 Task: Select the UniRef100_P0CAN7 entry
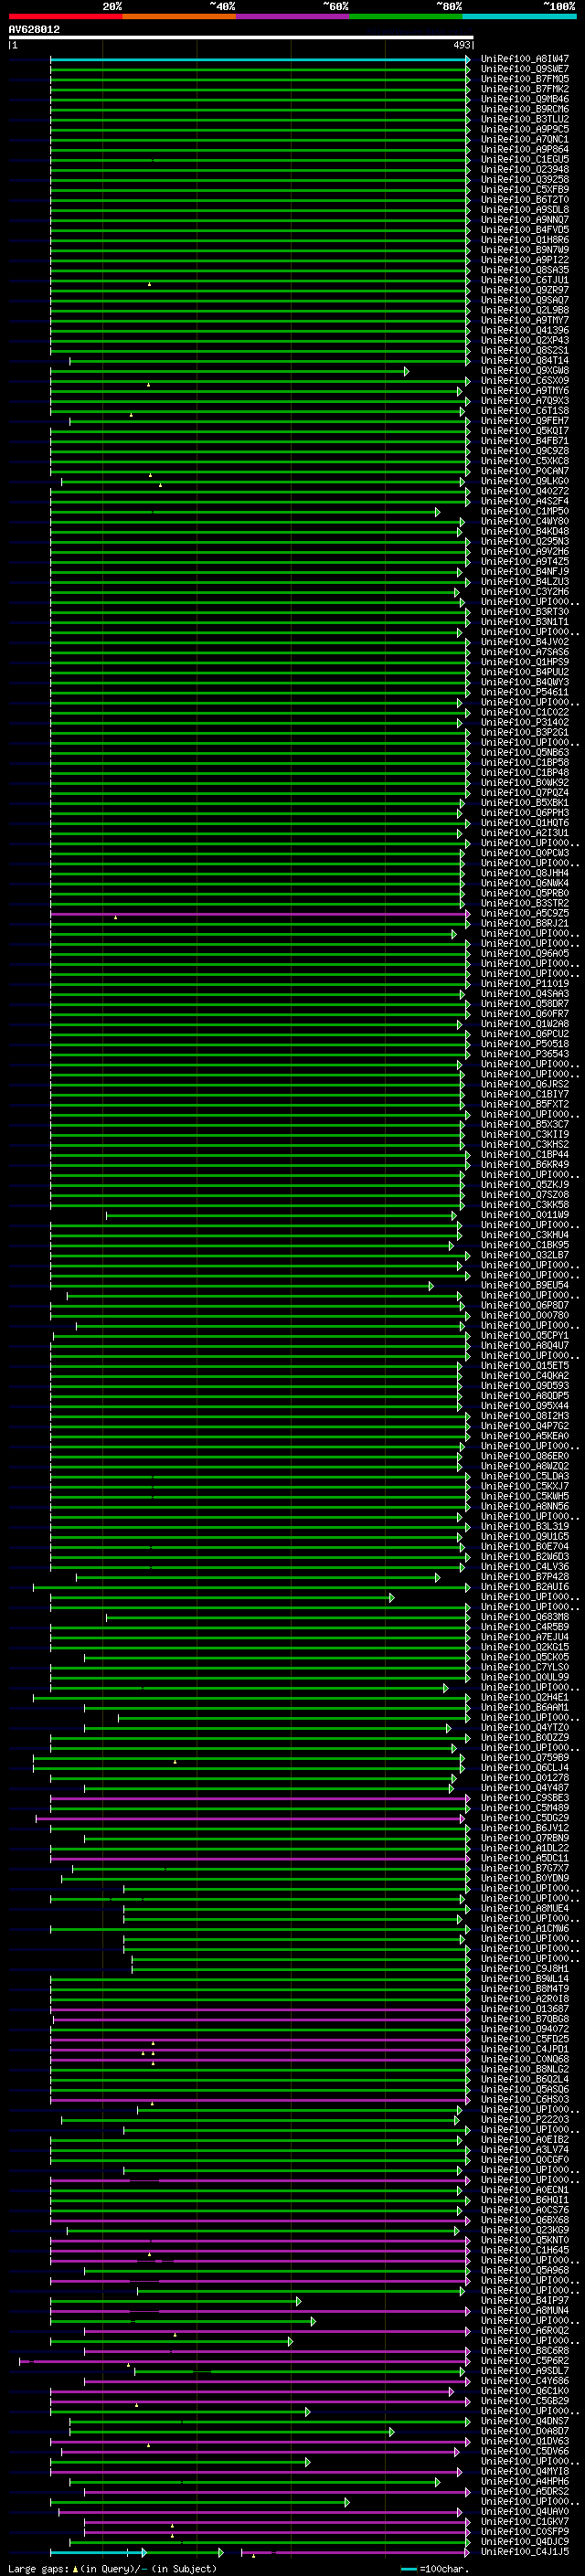[524, 471]
